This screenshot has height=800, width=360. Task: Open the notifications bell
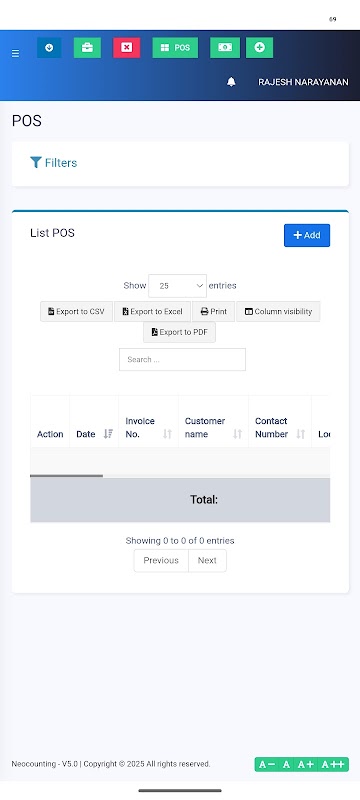coord(231,82)
